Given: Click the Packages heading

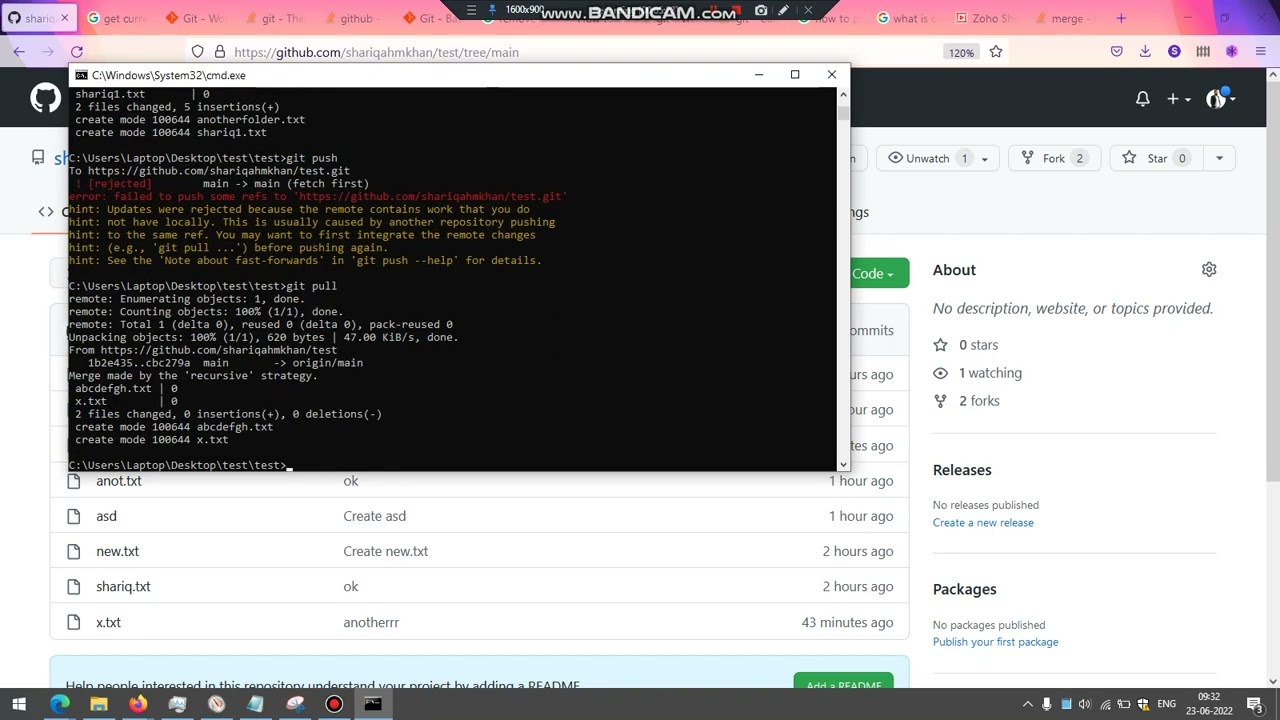Looking at the screenshot, I should 964,589.
